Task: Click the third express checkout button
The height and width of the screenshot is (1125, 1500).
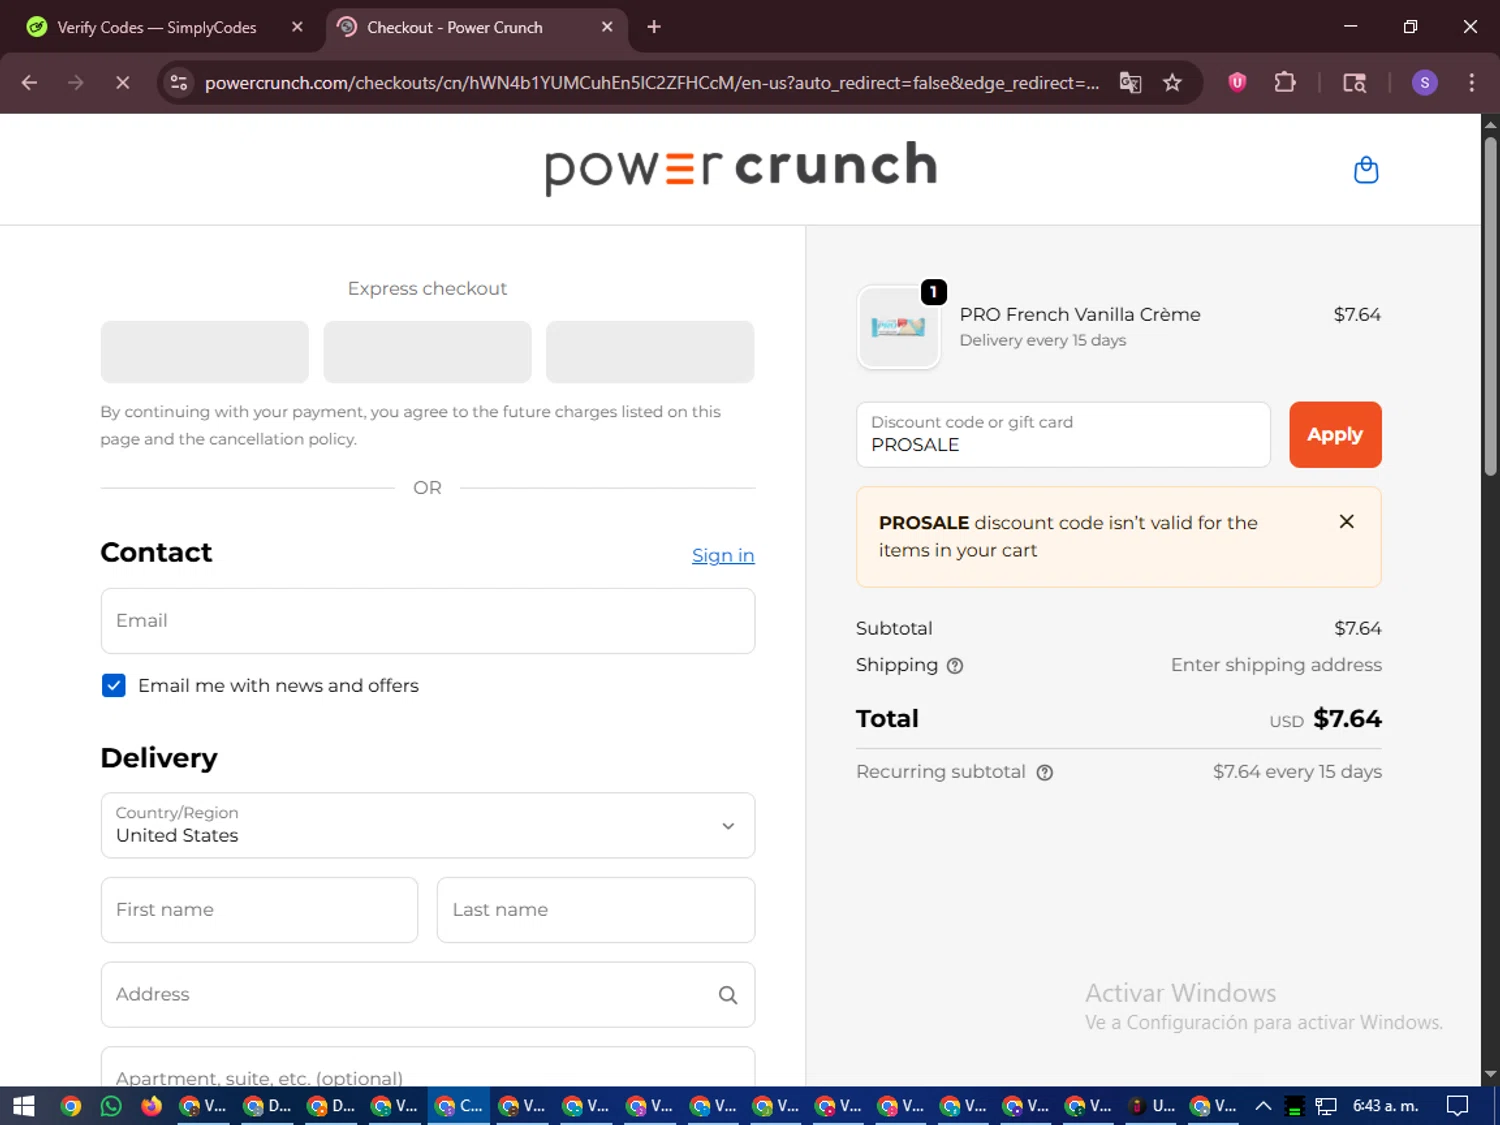Action: coord(650,352)
